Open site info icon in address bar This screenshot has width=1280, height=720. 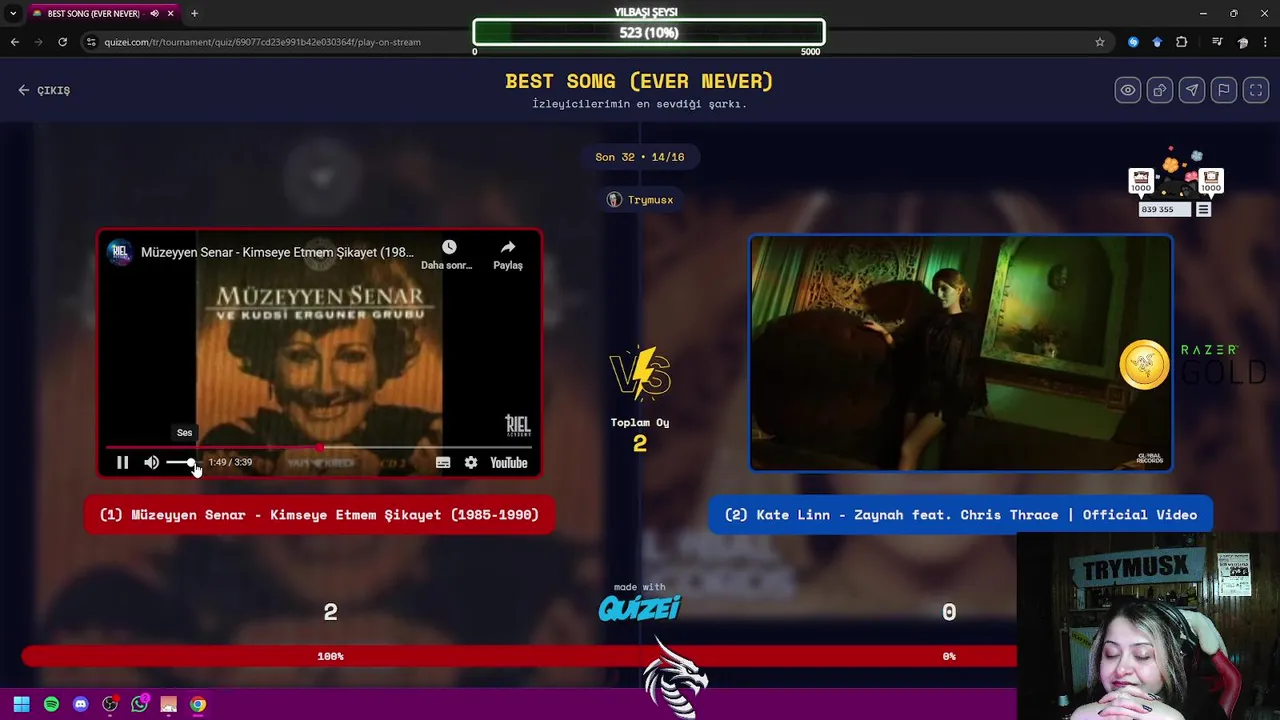pyautogui.click(x=91, y=42)
